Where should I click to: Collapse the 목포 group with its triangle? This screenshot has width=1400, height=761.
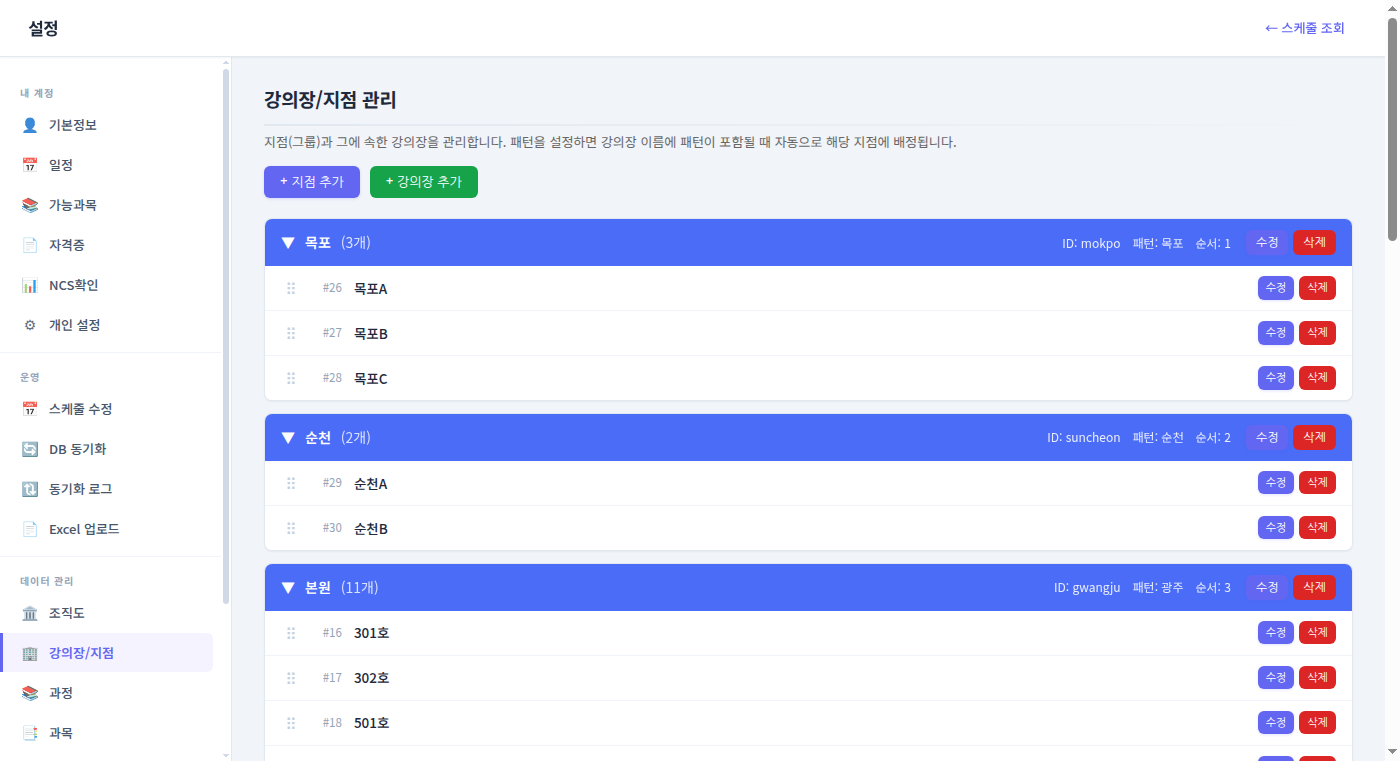pos(287,242)
